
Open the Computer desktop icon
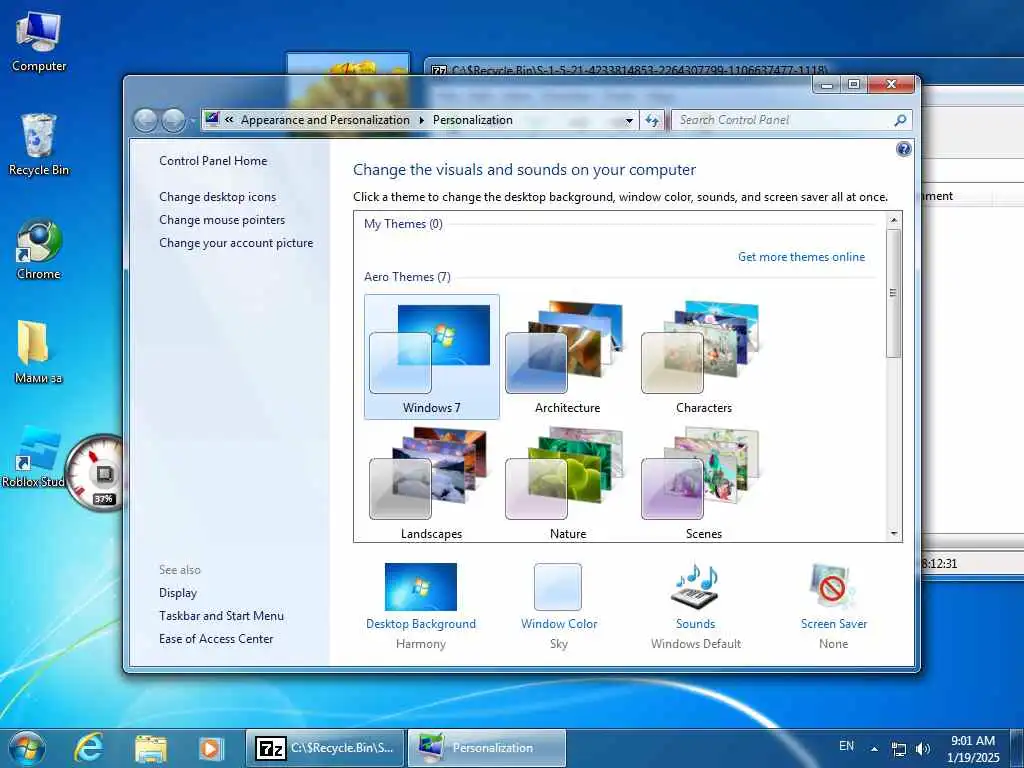[39, 41]
